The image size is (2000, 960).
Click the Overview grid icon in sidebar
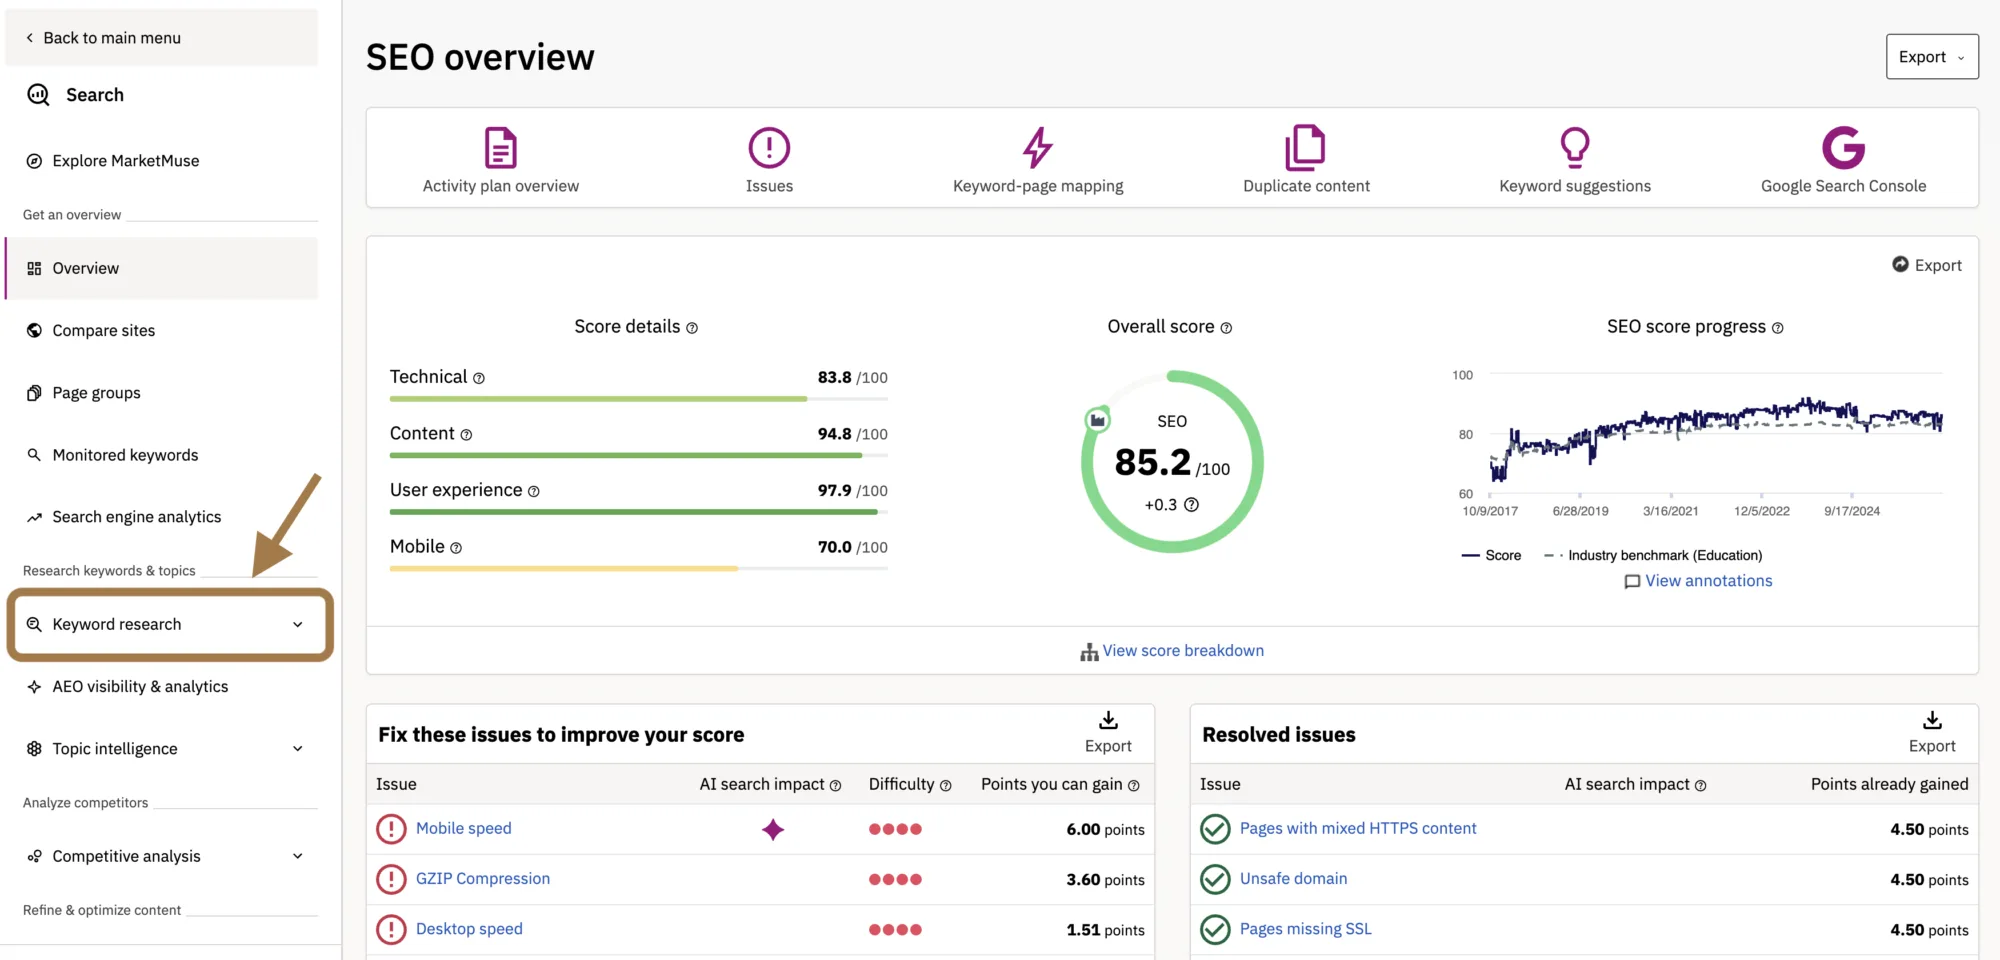click(x=34, y=268)
